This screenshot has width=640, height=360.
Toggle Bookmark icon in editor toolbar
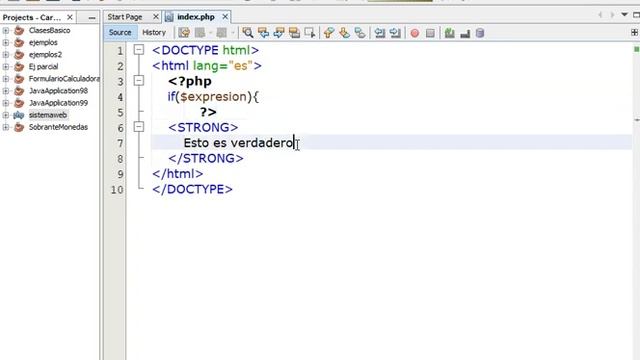point(360,33)
